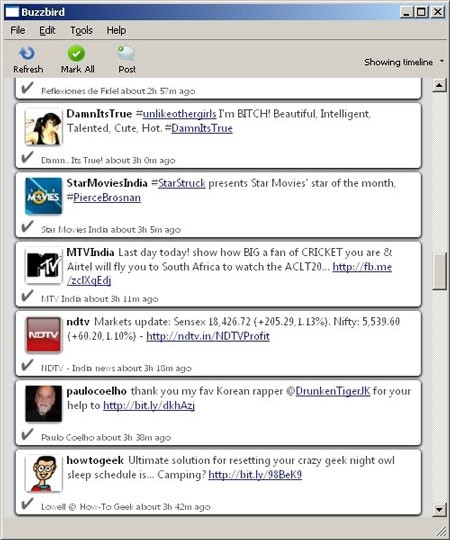Screen dimensions: 450x540
Task: Open the Showing timeline dropdown
Action: click(404, 62)
